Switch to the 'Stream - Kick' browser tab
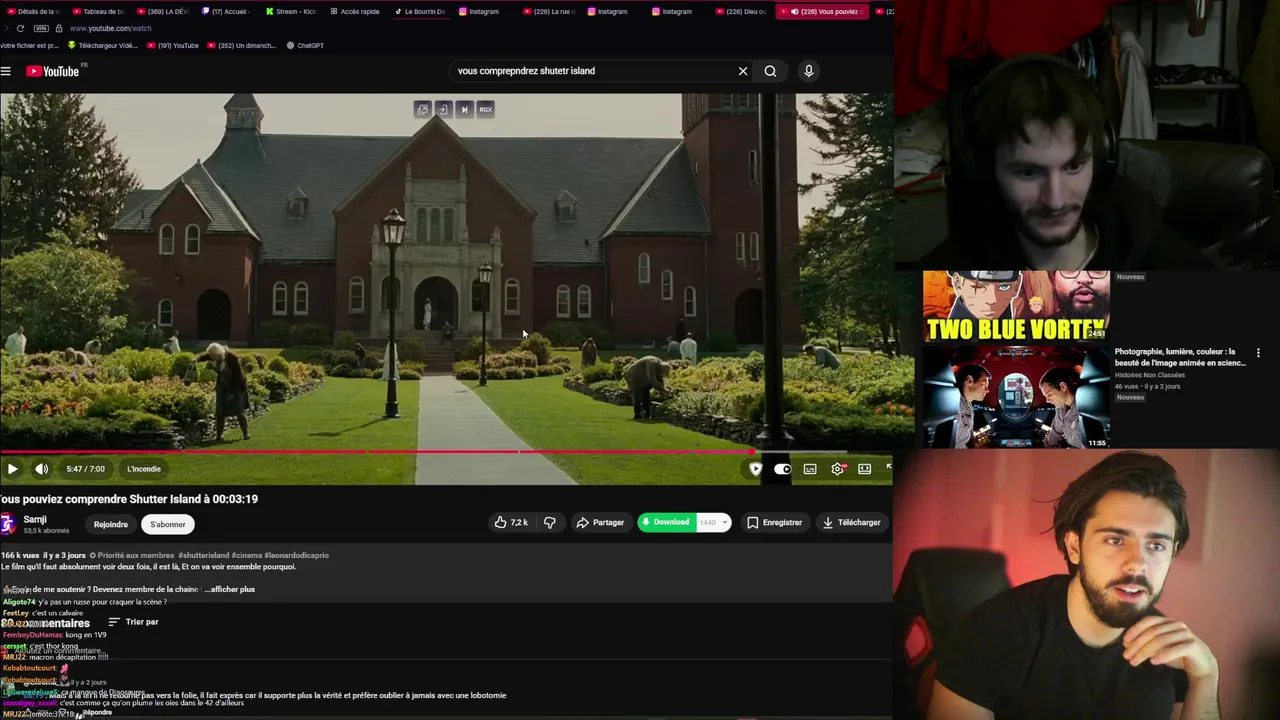 pos(290,11)
